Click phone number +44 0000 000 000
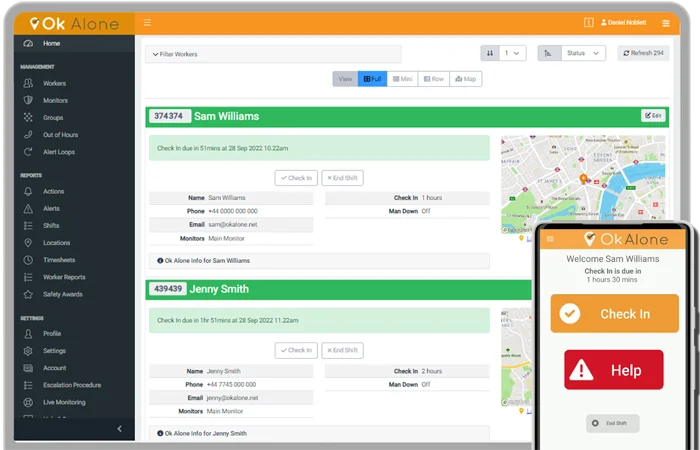The image size is (700, 450). pos(233,211)
